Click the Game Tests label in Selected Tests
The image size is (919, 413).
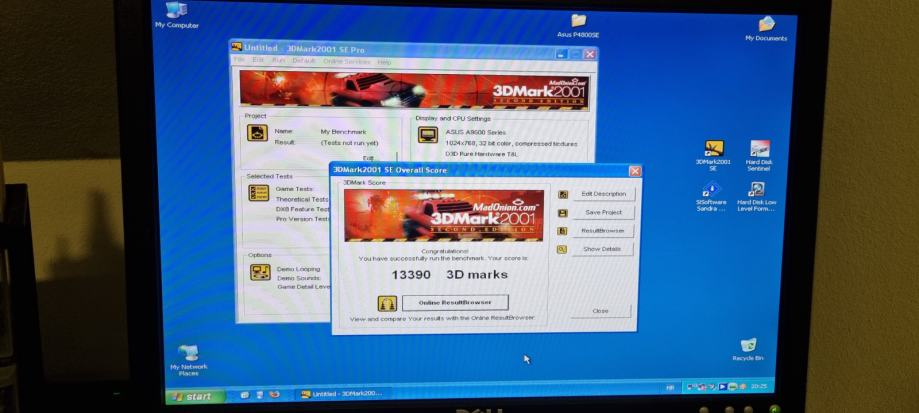pos(294,189)
